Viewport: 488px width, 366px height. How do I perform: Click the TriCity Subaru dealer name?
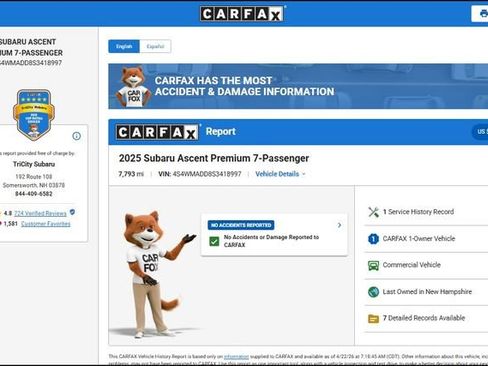tap(34, 164)
